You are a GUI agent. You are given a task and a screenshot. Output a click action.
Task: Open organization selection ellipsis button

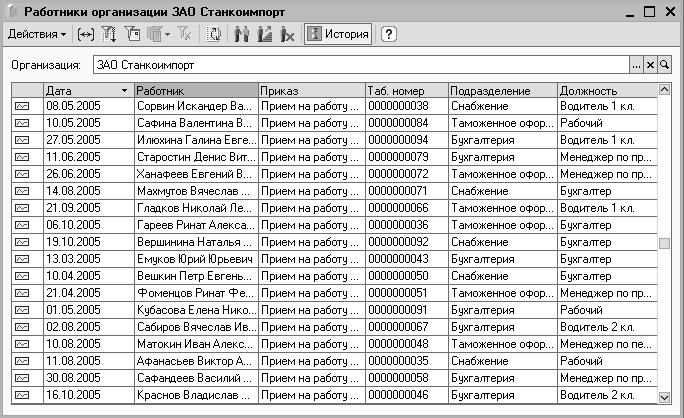tap(636, 65)
